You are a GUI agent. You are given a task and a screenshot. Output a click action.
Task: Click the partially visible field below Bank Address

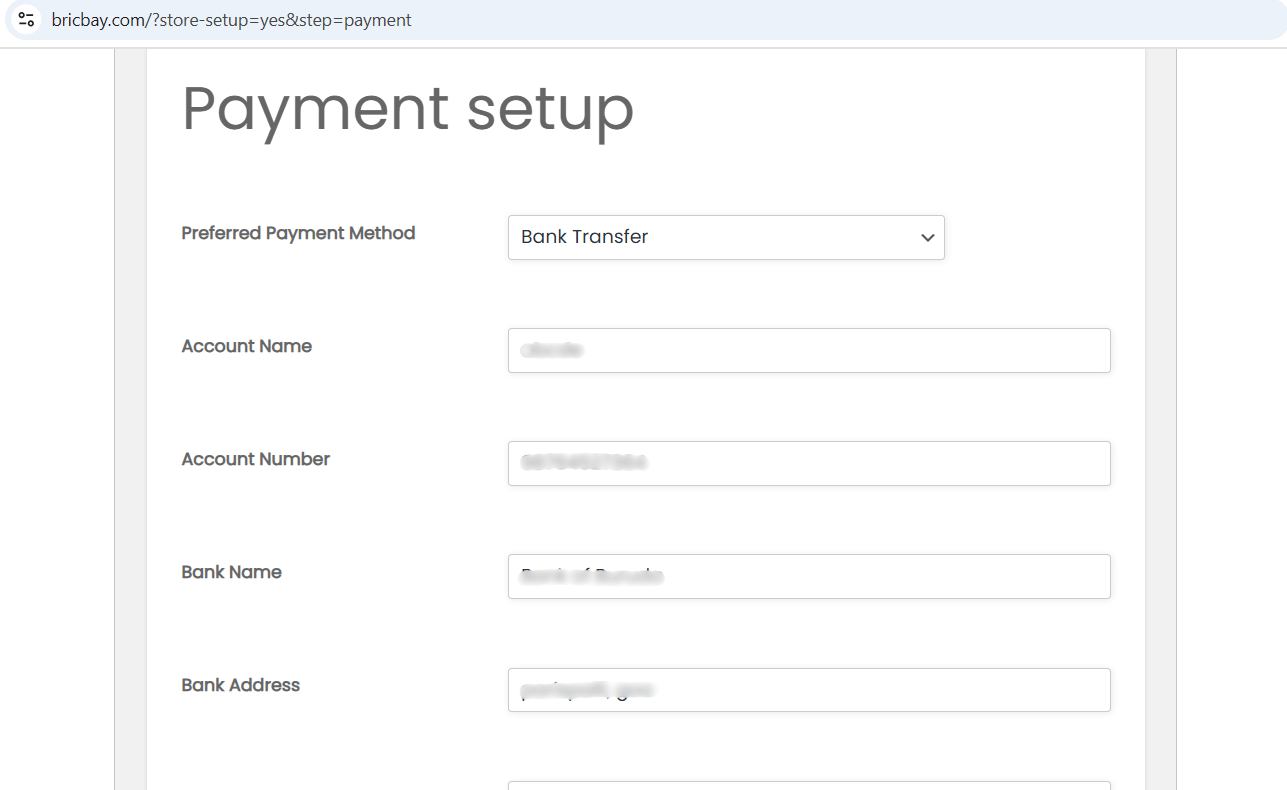(x=808, y=785)
